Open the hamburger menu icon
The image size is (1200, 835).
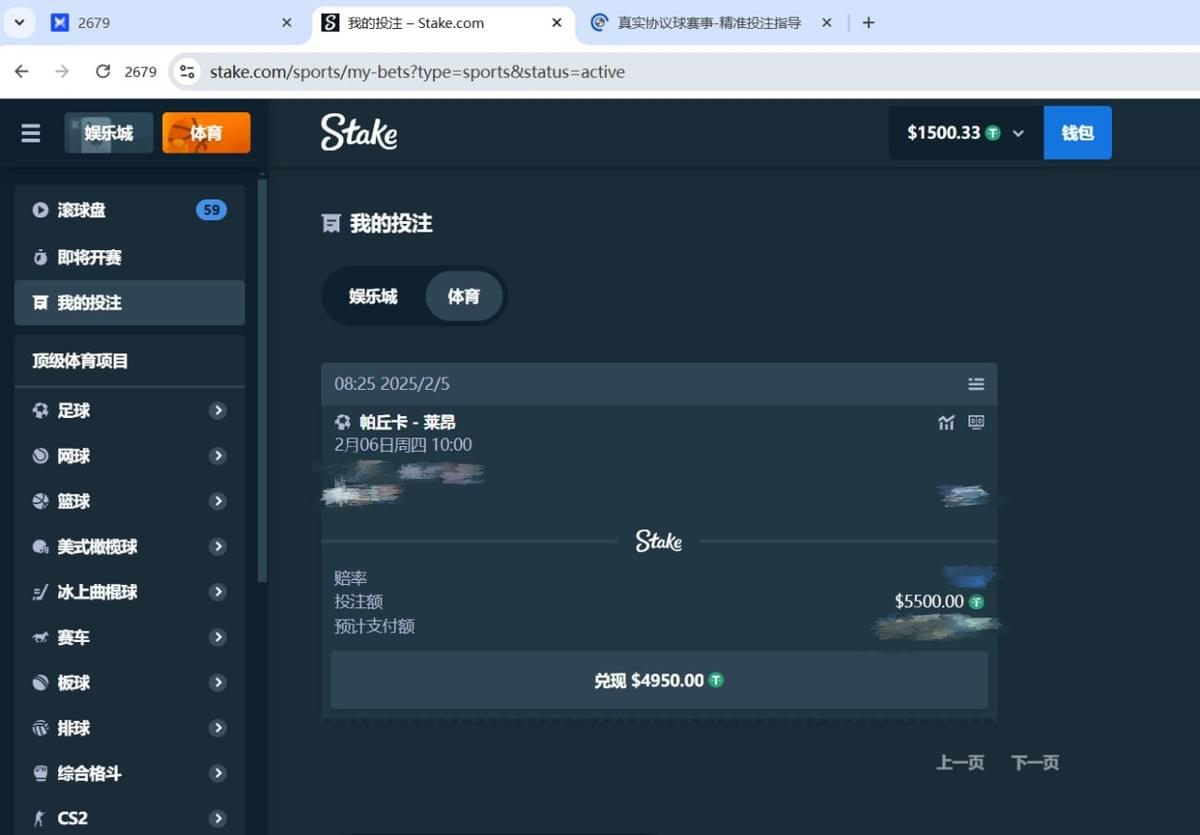31,133
